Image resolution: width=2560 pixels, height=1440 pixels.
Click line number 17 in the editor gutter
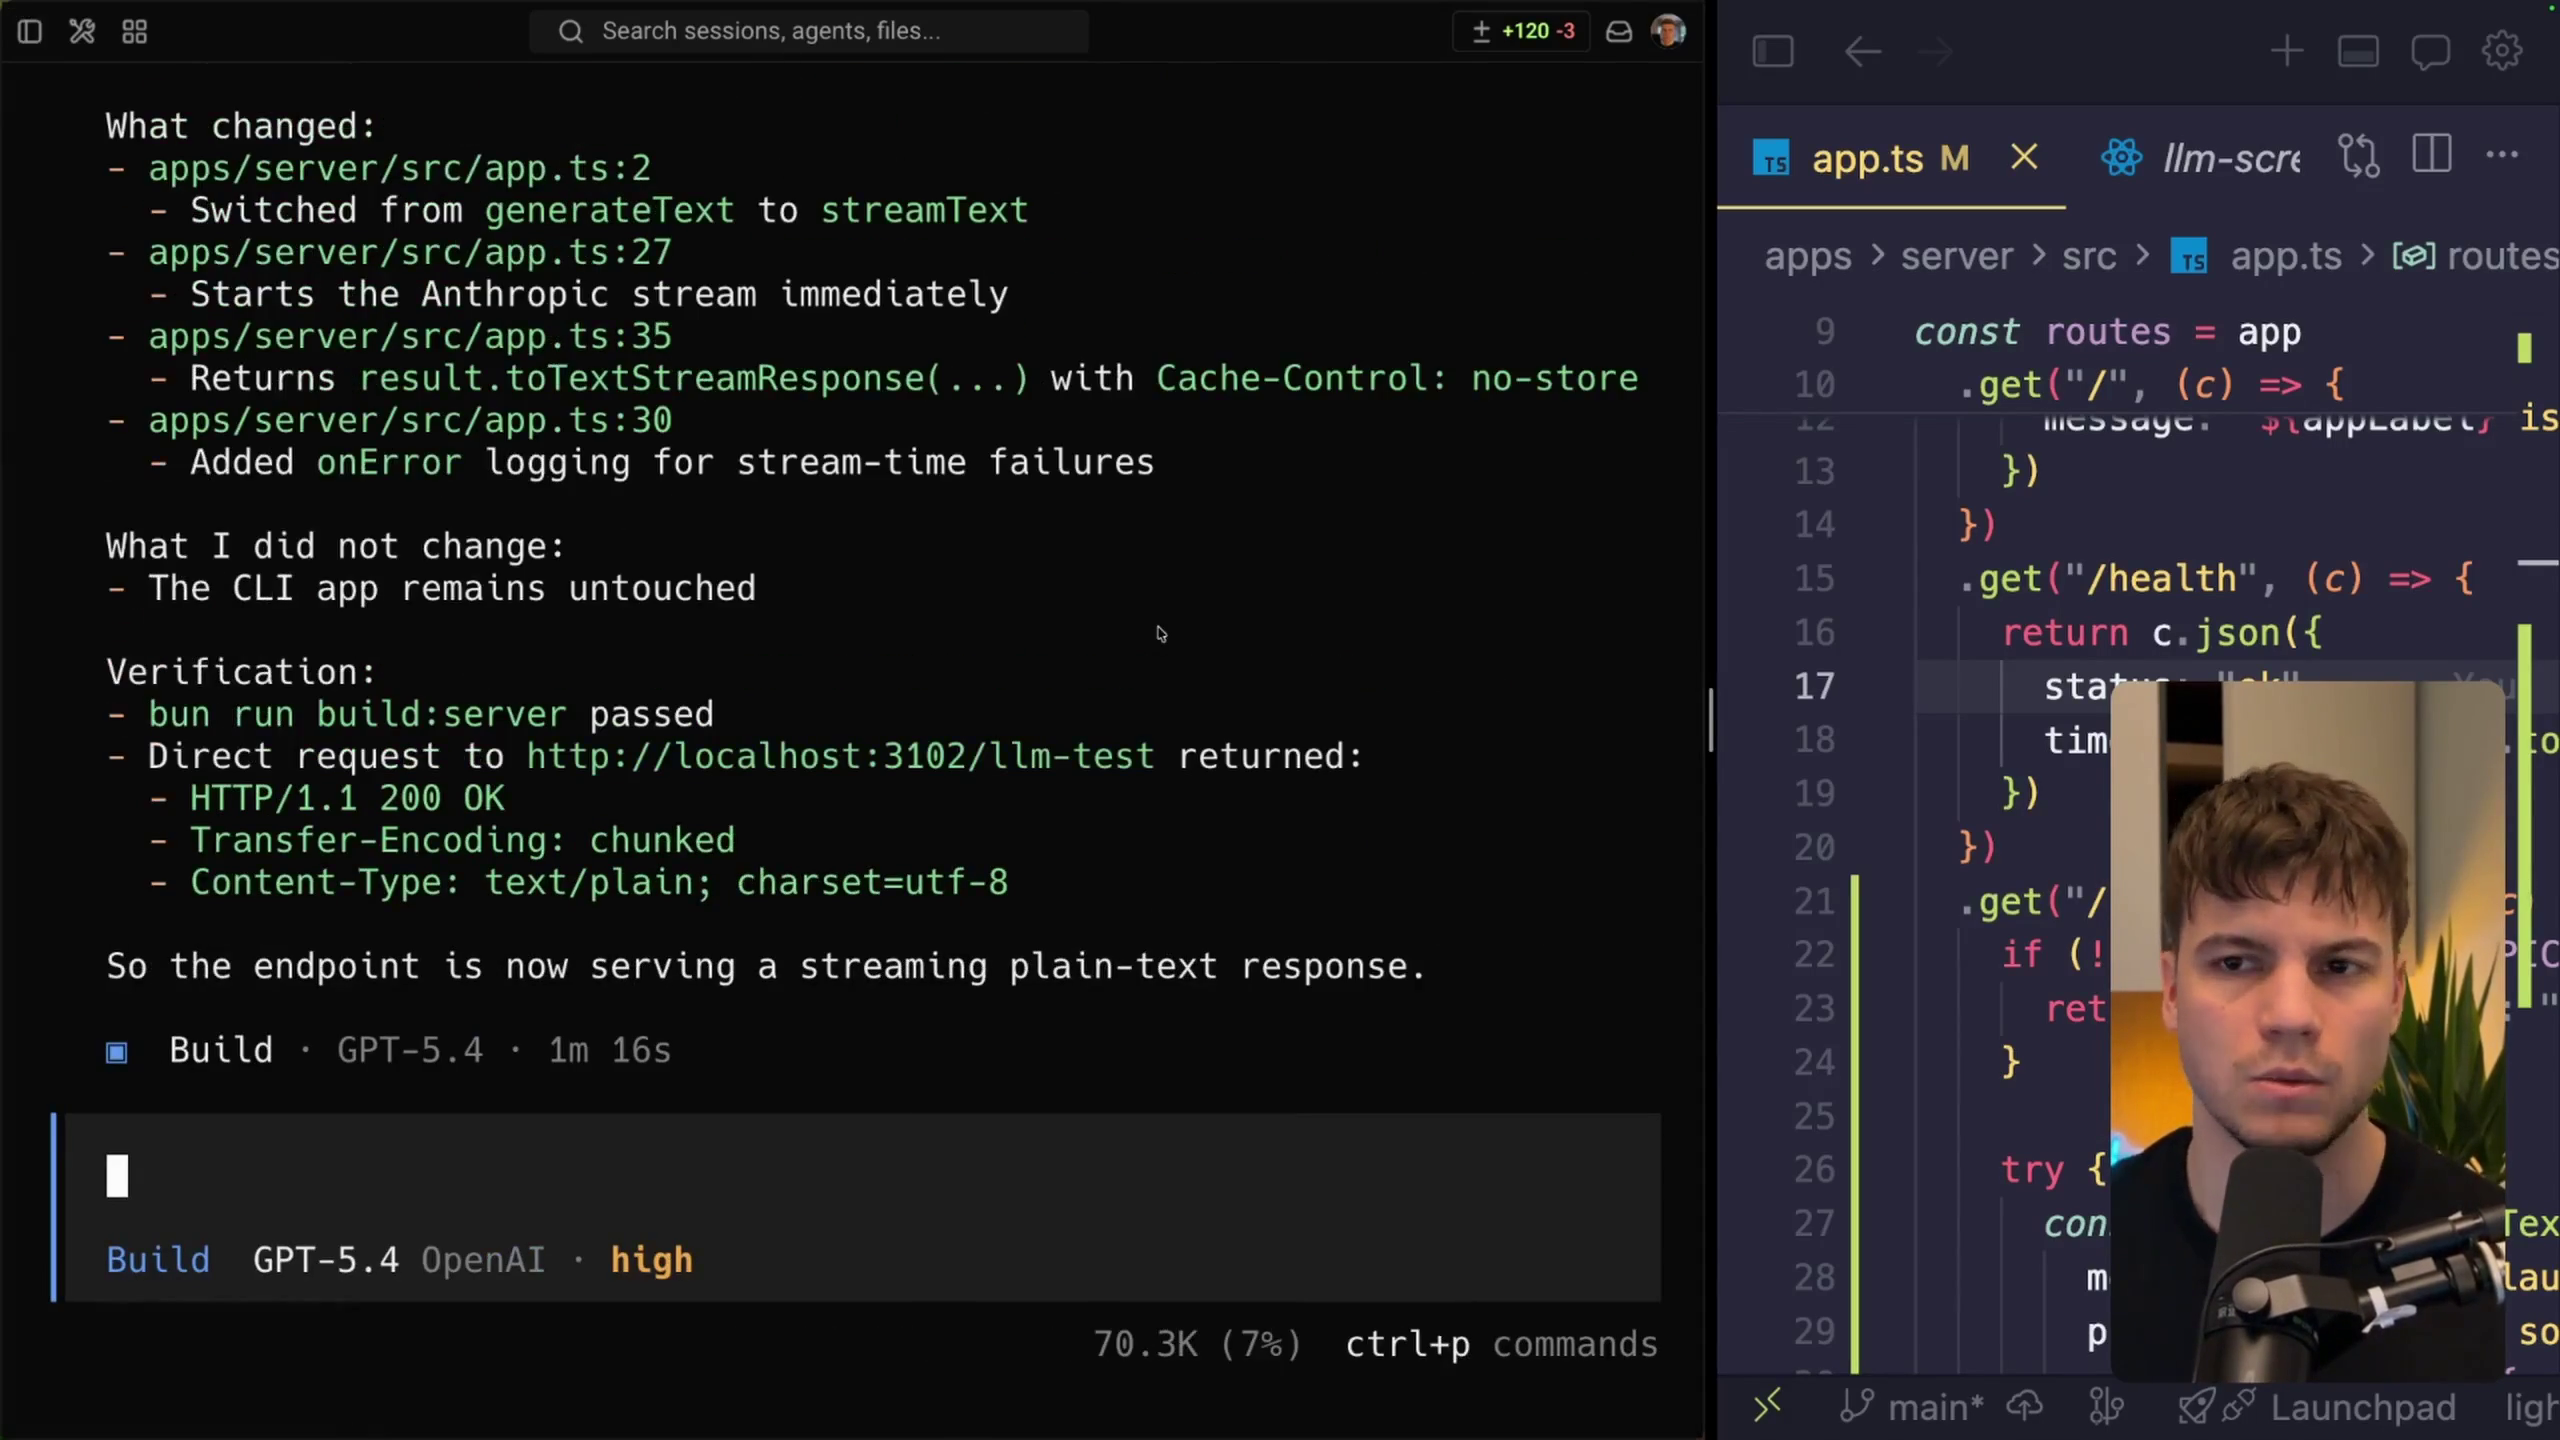[x=1814, y=686]
